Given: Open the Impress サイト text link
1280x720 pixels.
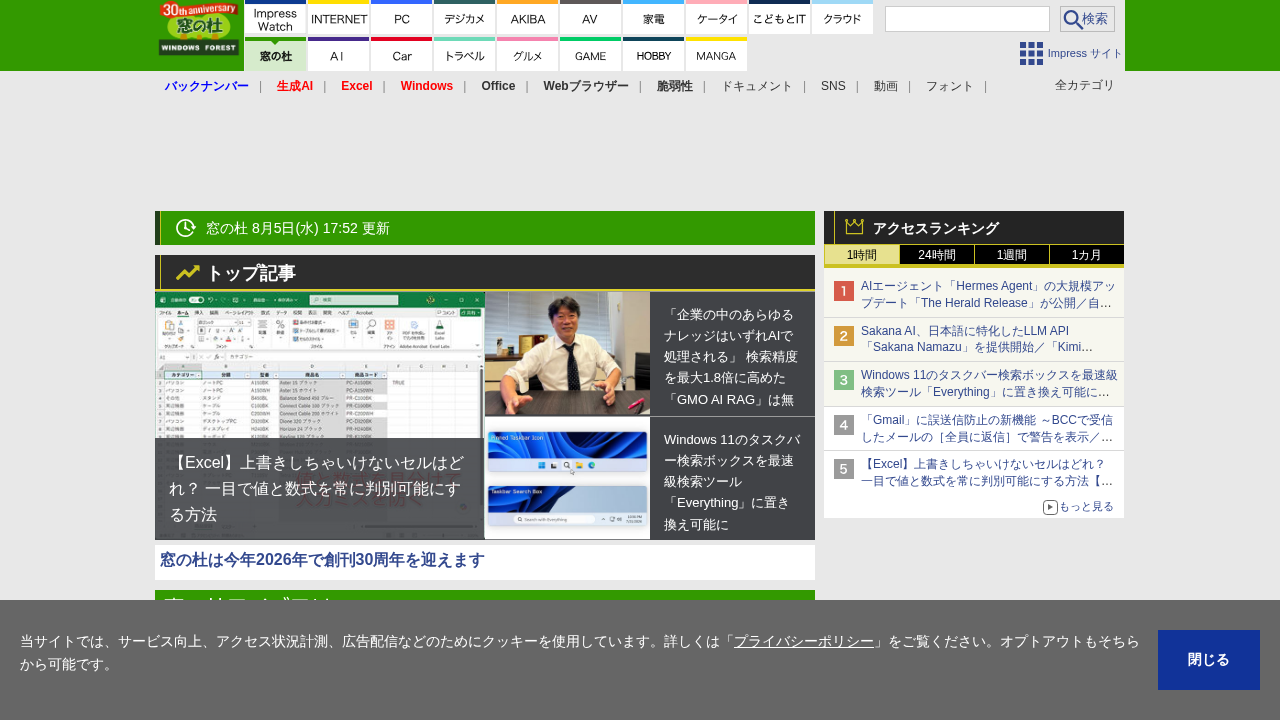Looking at the screenshot, I should 1085,54.
